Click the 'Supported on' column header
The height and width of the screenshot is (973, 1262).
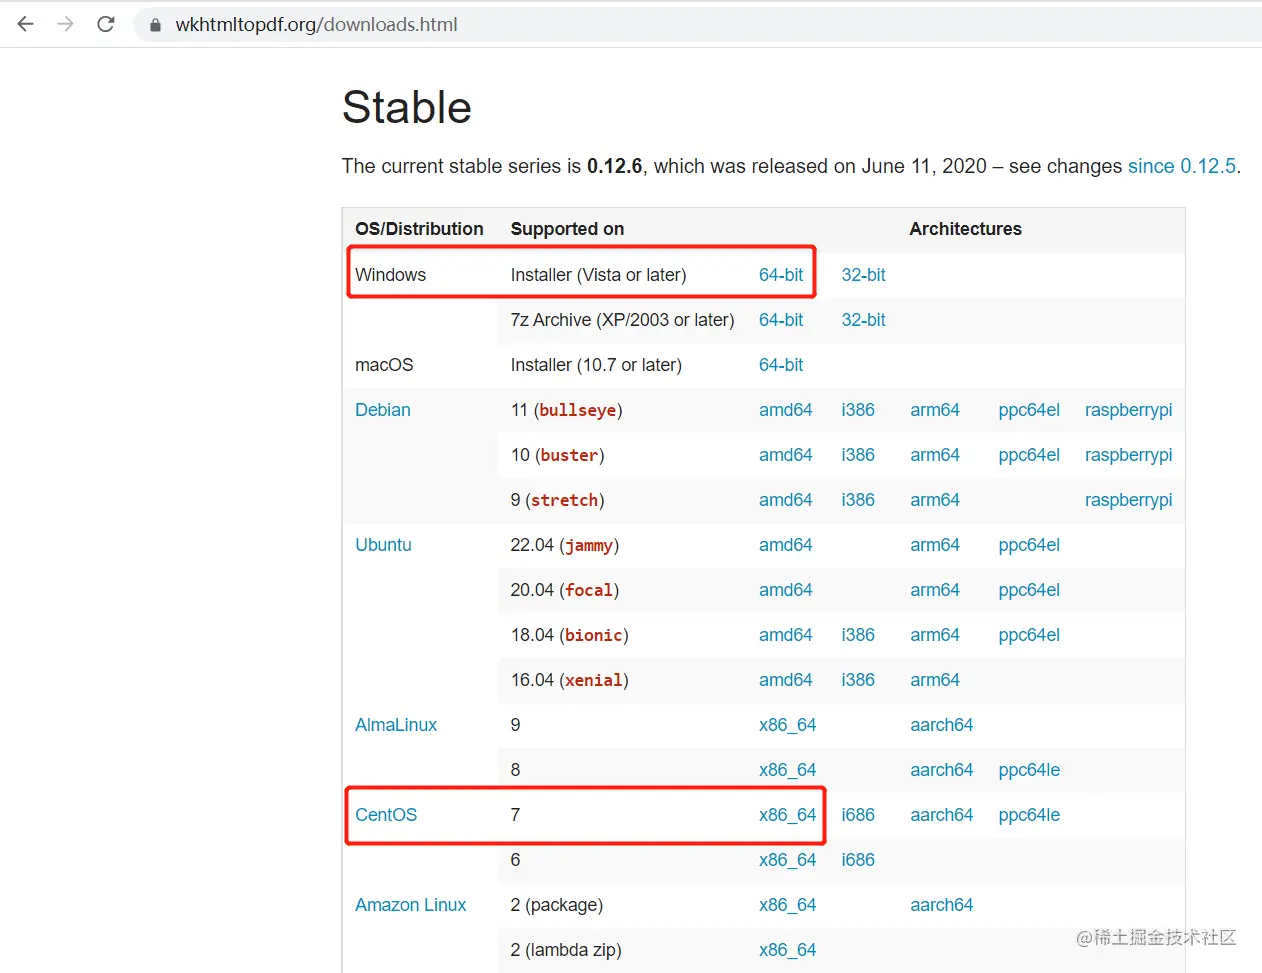click(x=567, y=229)
